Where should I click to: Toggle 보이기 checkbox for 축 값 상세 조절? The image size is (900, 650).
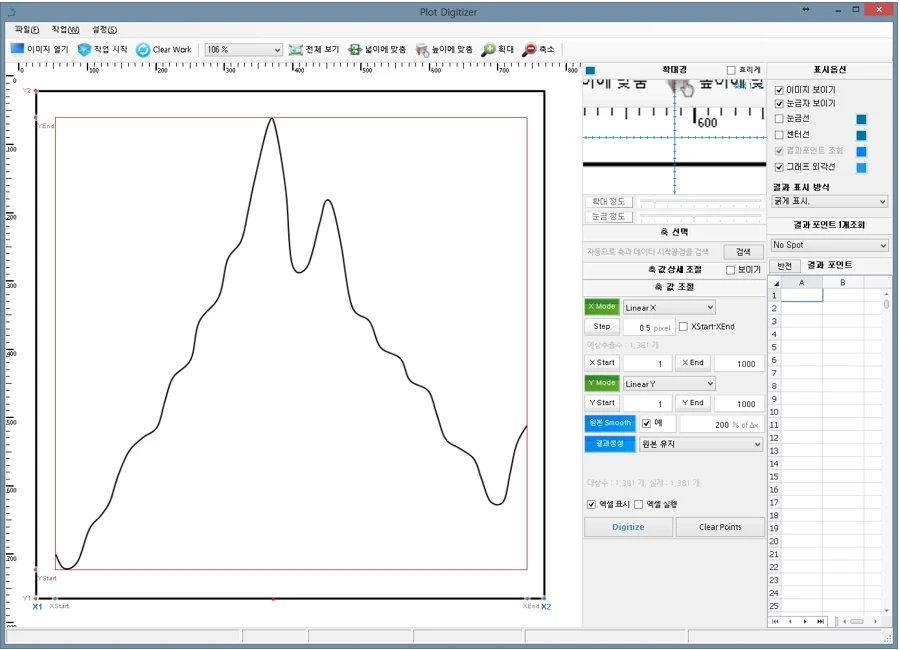click(730, 270)
